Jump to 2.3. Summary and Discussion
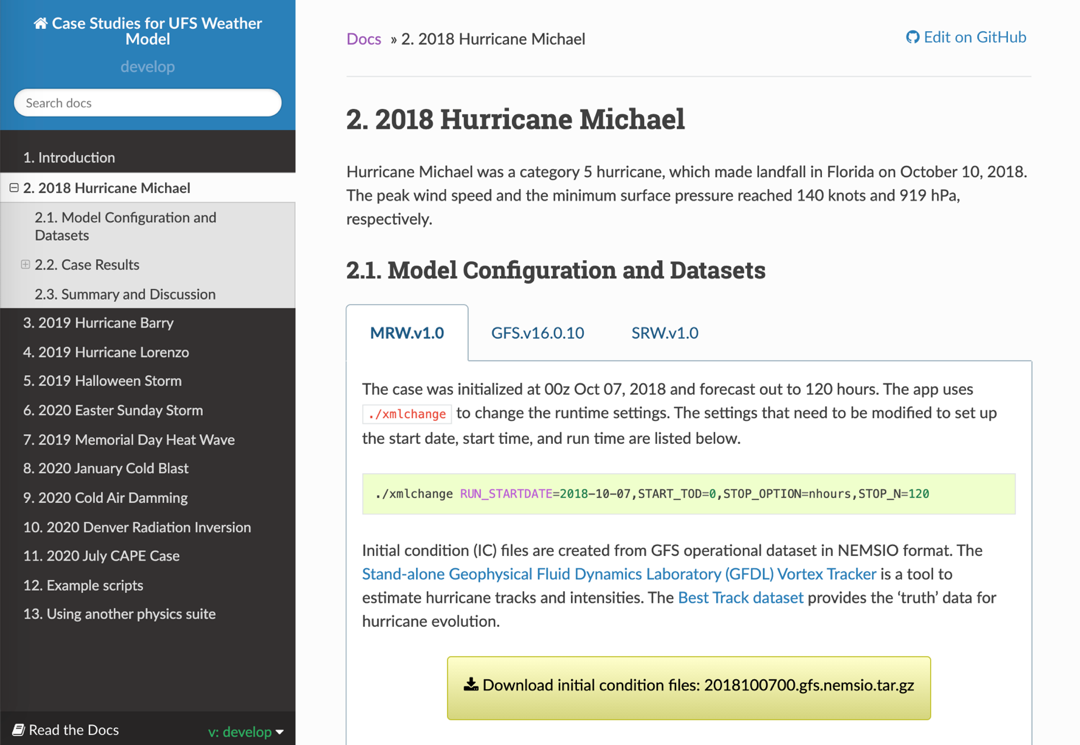1080x745 pixels. pos(147,294)
